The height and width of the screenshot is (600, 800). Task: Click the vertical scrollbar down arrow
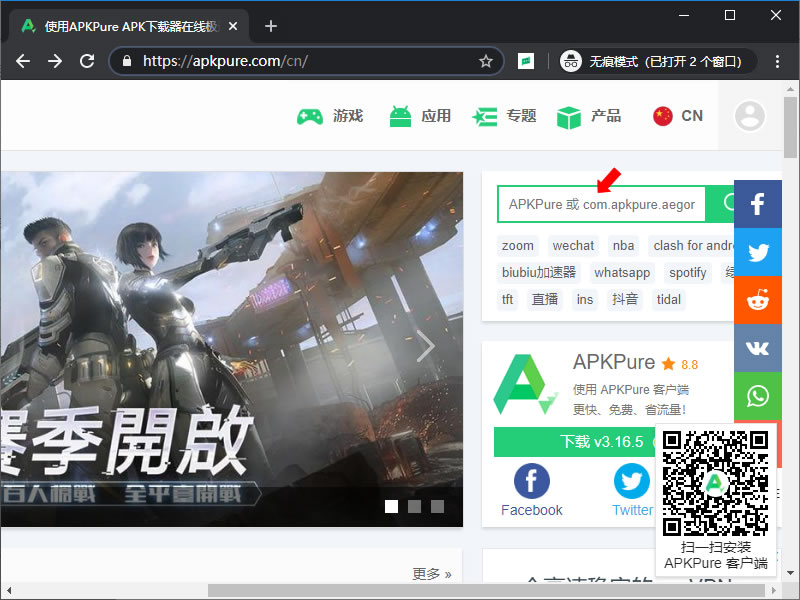coord(790,573)
